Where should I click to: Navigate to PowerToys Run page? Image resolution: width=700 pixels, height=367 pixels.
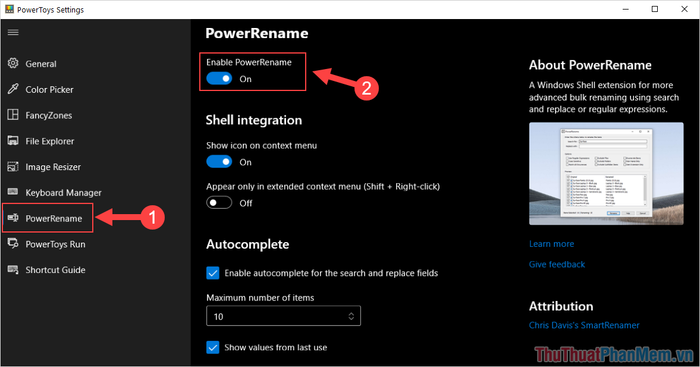pos(55,245)
